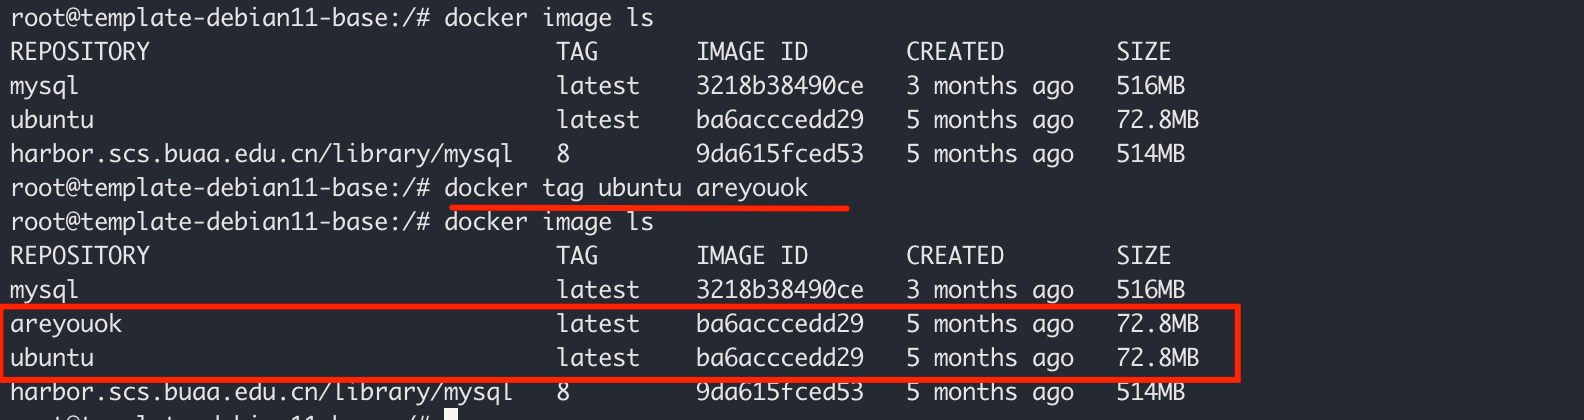Click the second IMAGE ID column header

751,256
